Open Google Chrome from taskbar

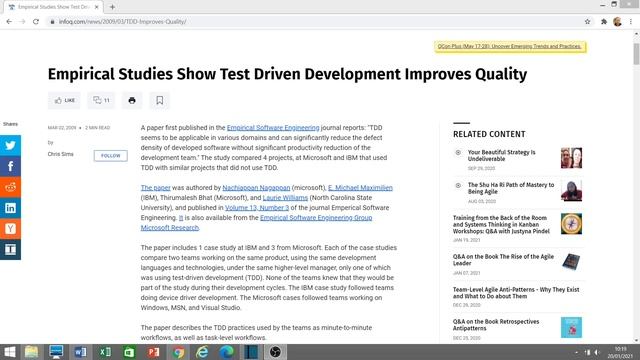coord(178,352)
